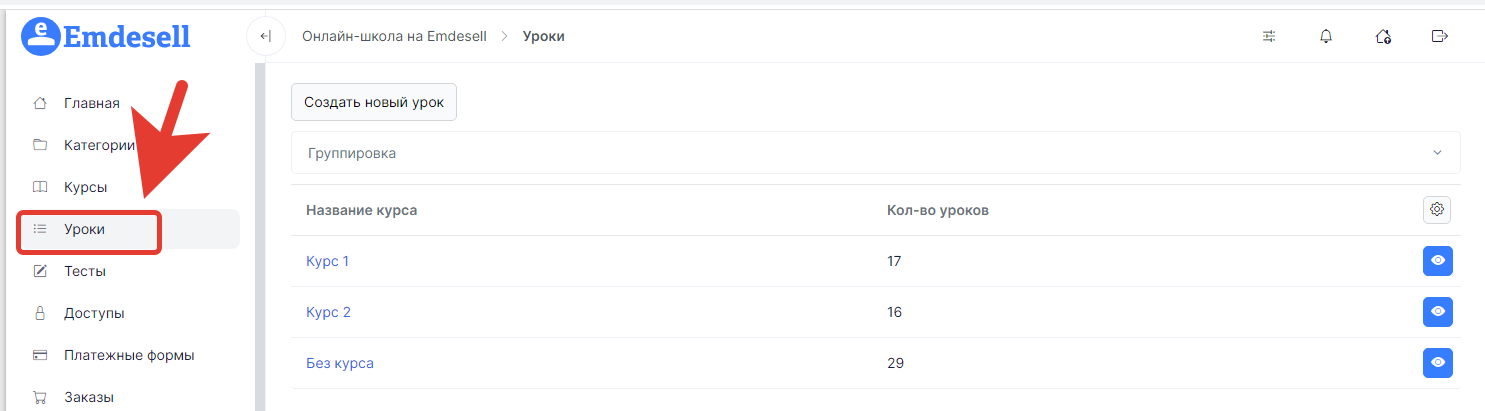
Task: Expand the Группировка panel
Action: point(875,153)
